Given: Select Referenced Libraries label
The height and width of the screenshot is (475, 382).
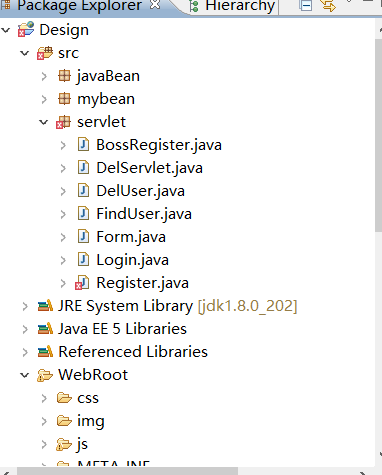Looking at the screenshot, I should point(133,352).
